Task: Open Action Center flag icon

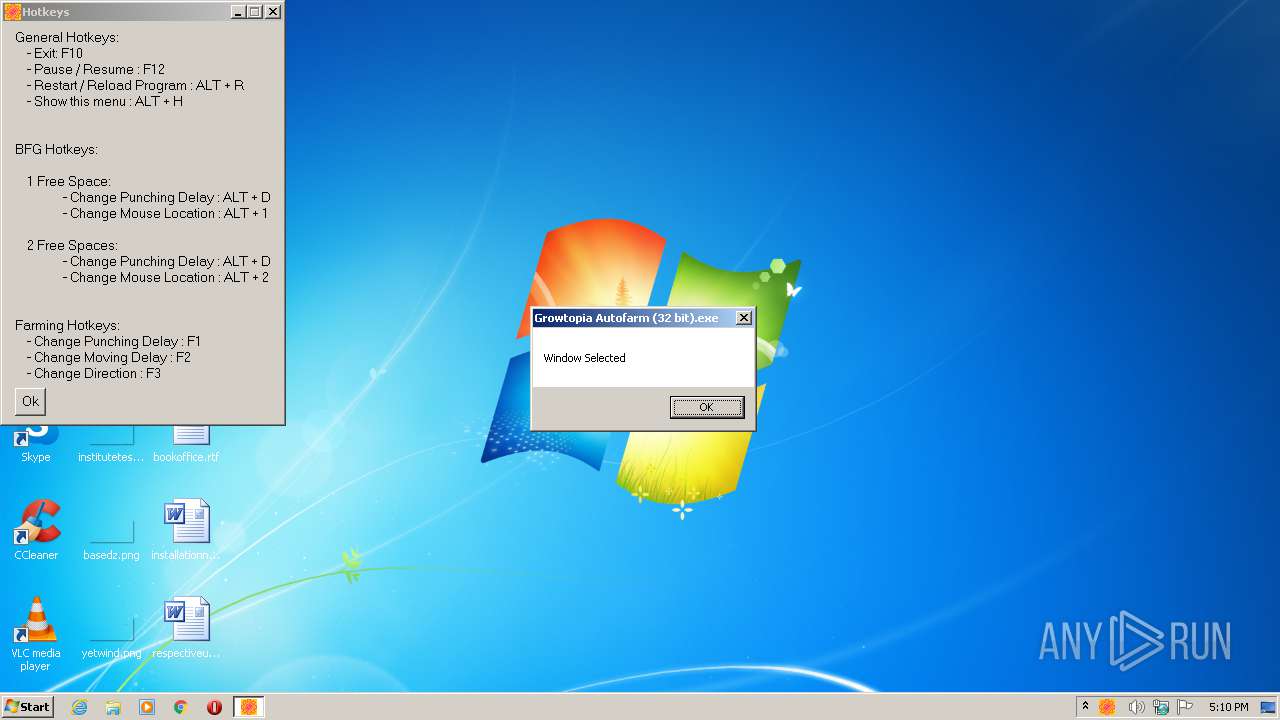Action: [x=1186, y=707]
